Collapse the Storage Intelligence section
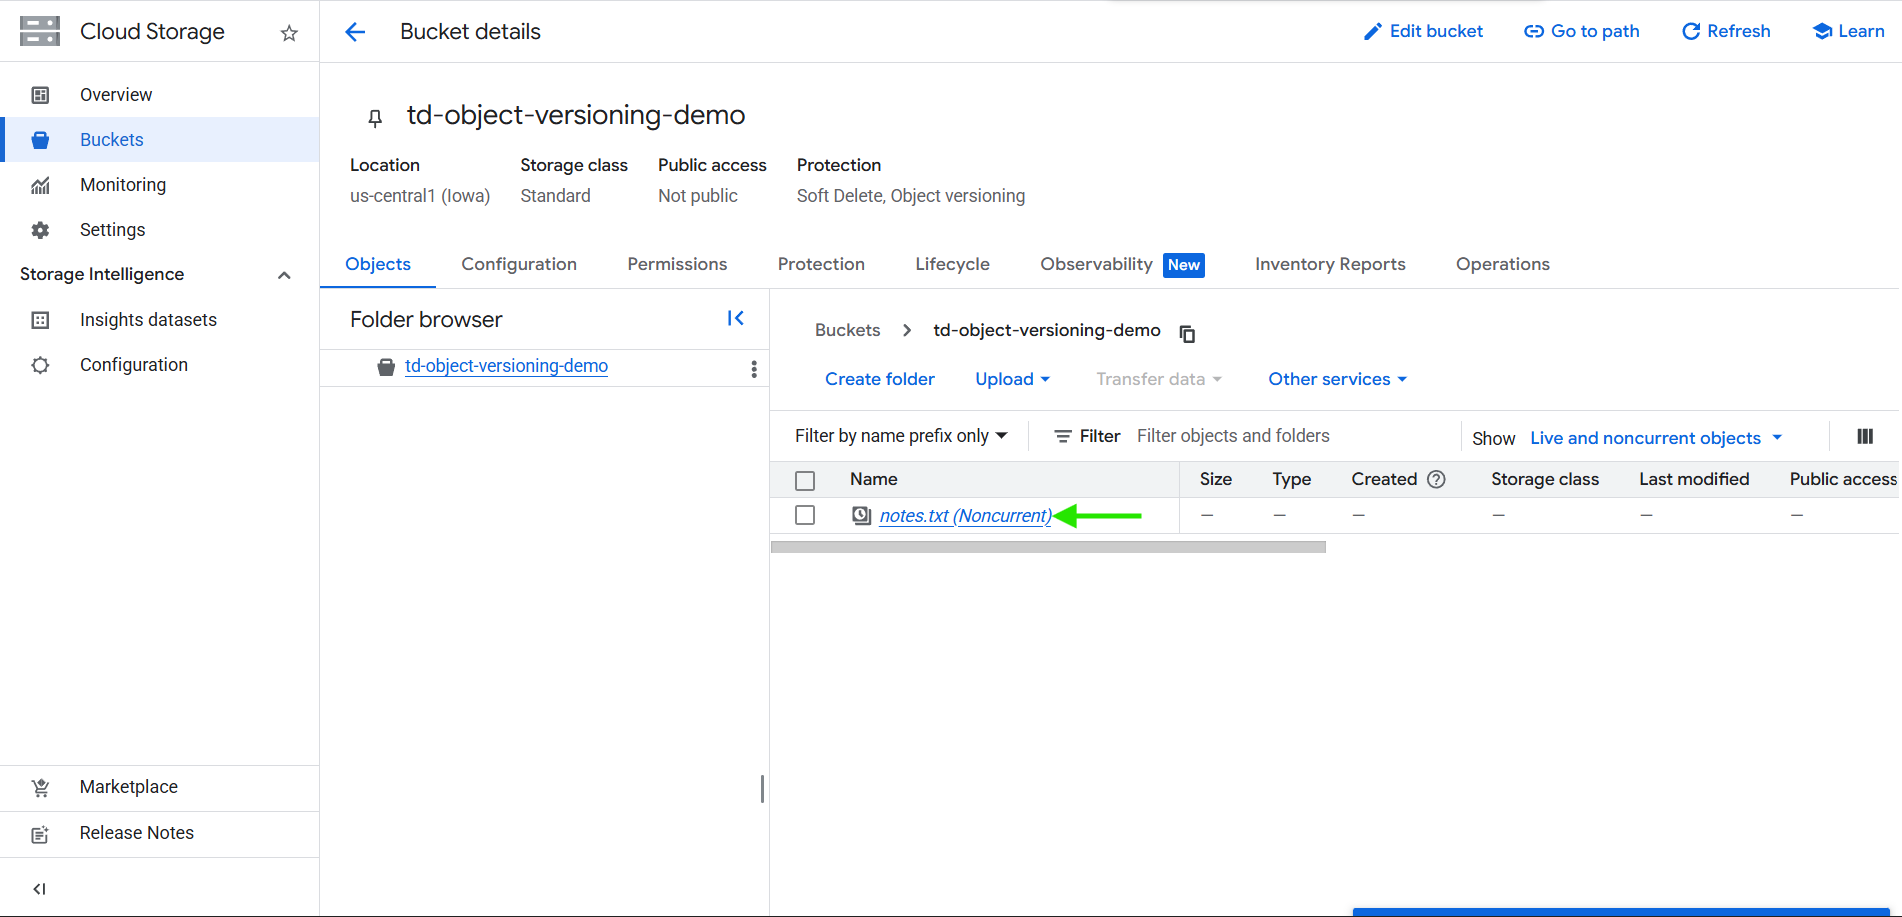The height and width of the screenshot is (917, 1902). [x=284, y=275]
